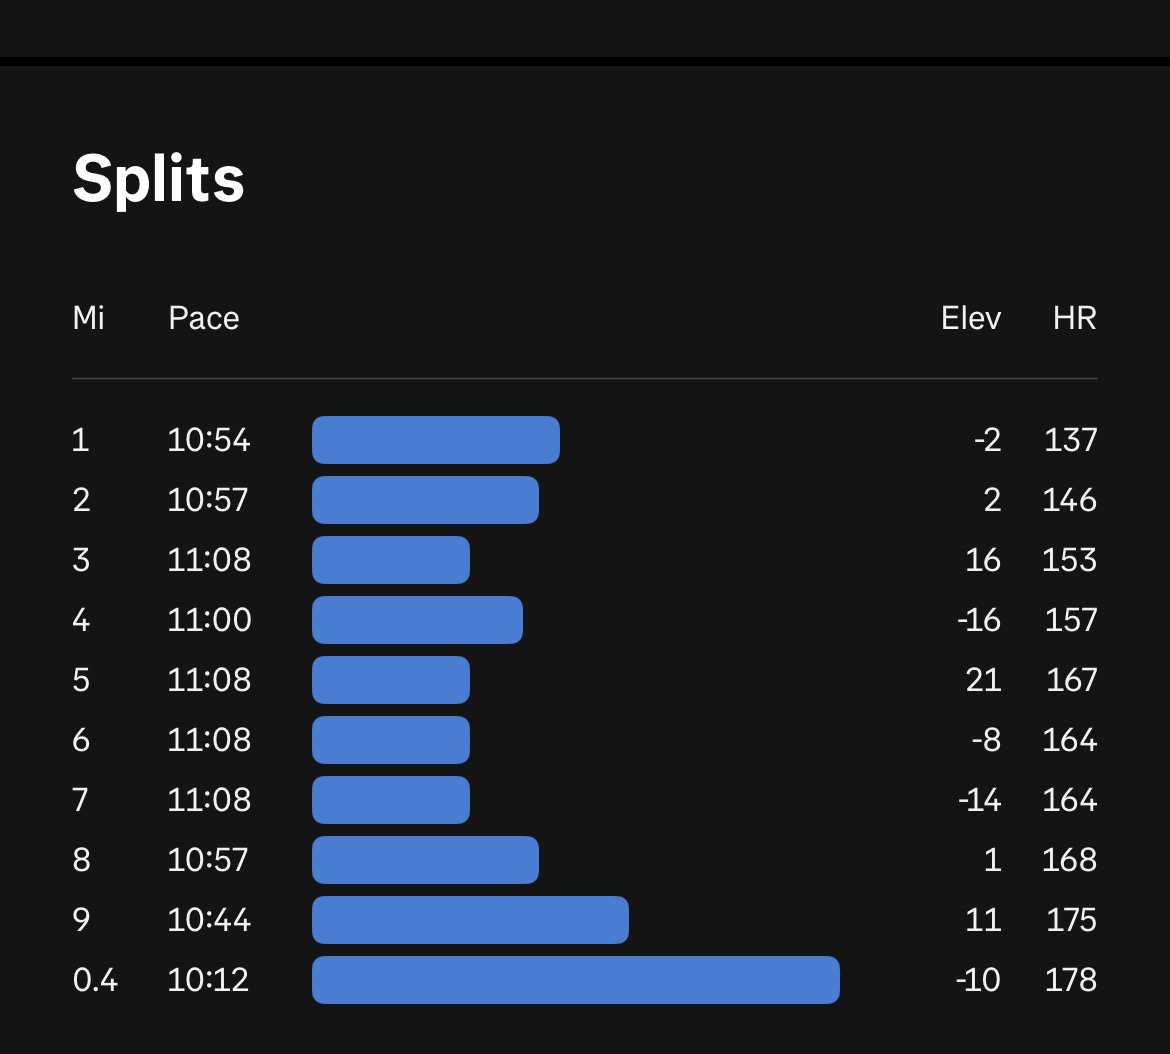Select the HR column header
Viewport: 1170px width, 1054px height.
(x=1074, y=318)
